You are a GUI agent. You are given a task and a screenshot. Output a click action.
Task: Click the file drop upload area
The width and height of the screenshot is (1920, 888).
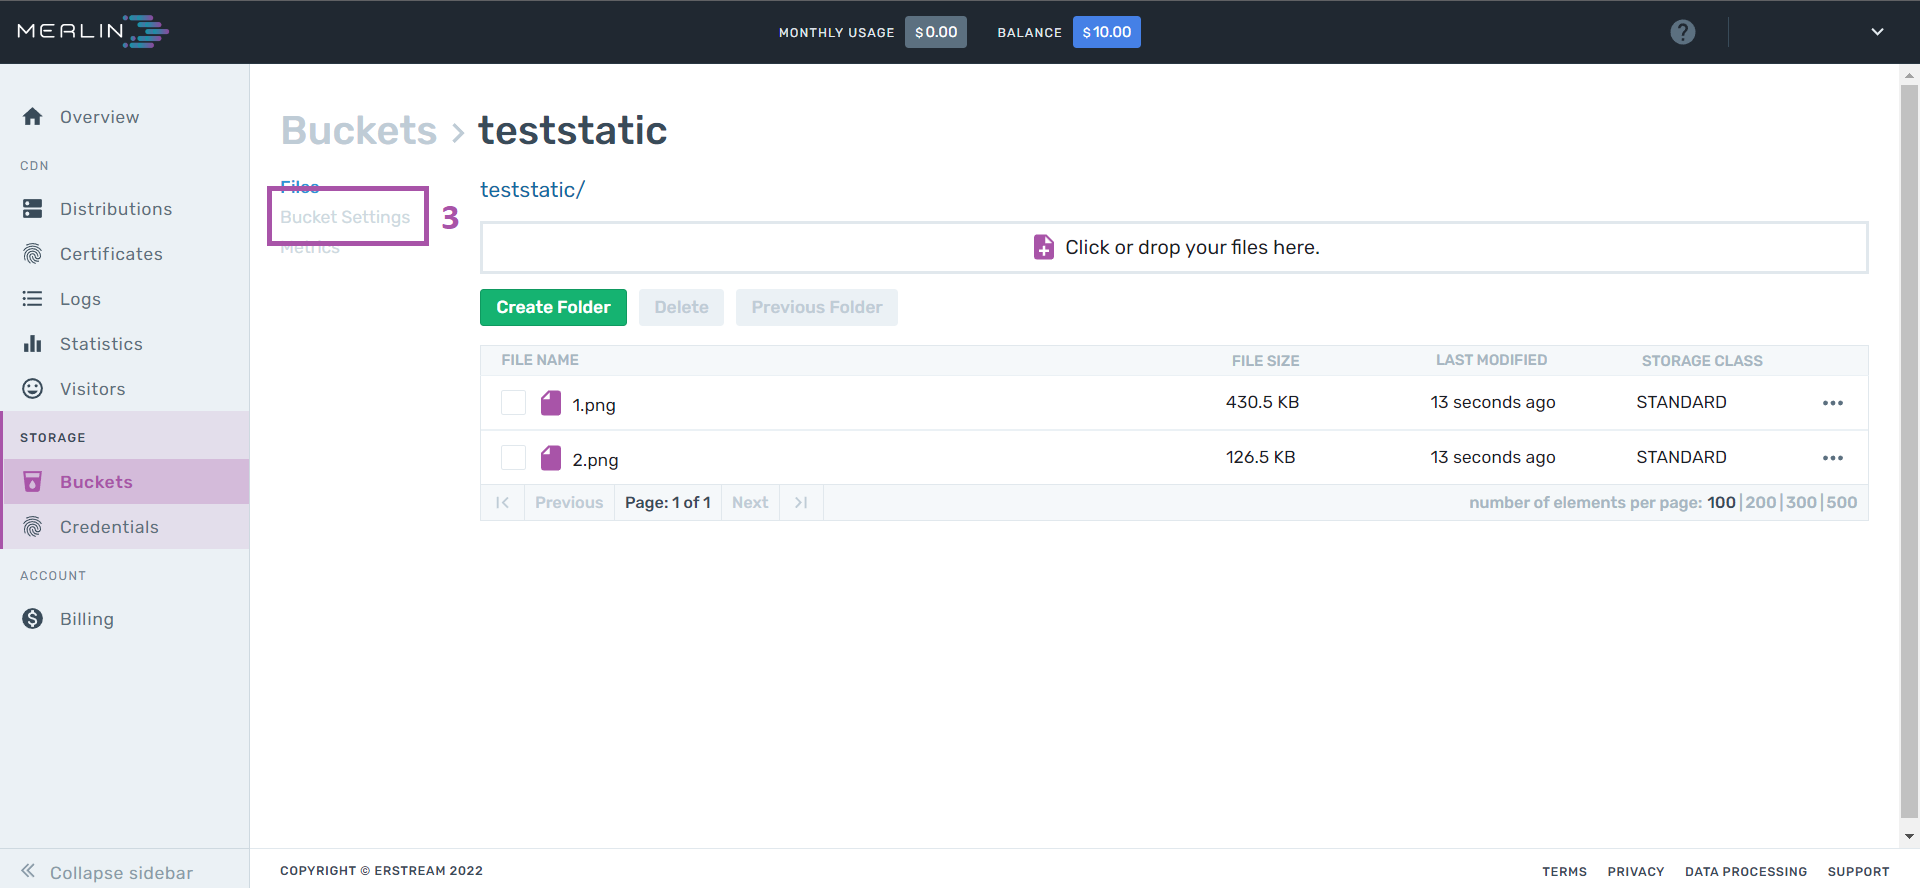[1174, 247]
